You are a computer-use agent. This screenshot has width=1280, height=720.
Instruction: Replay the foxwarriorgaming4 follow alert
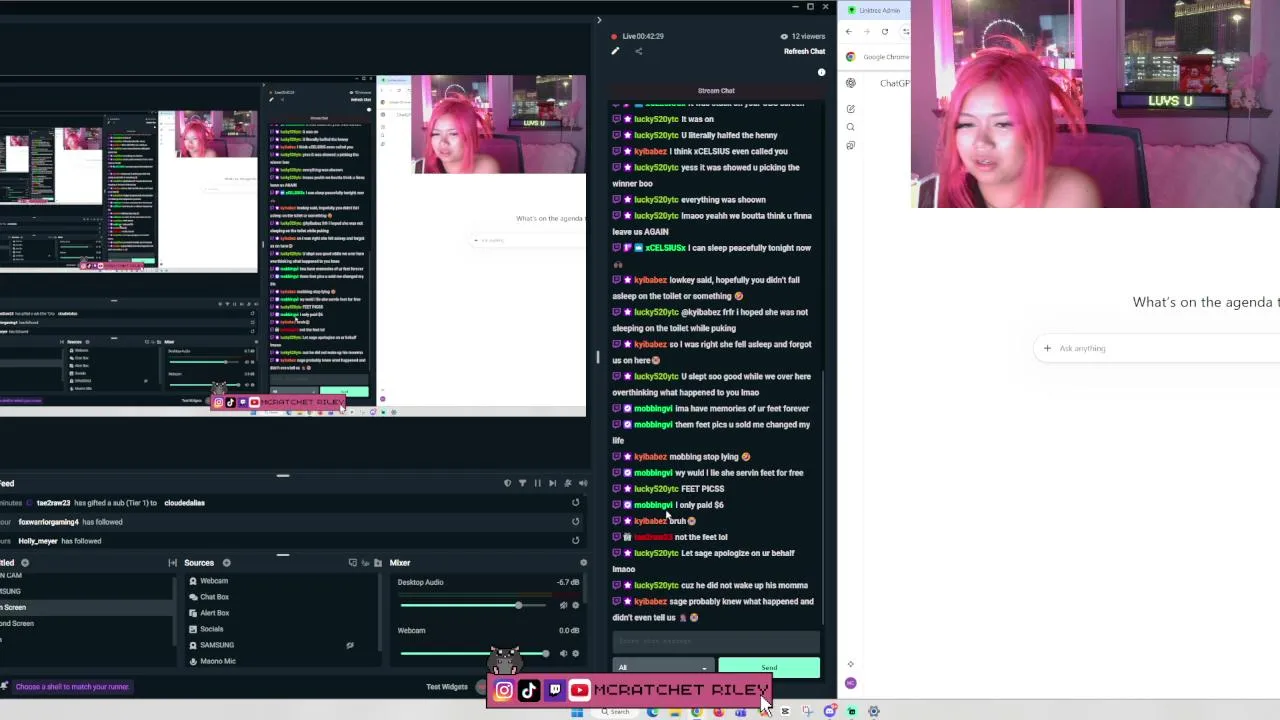pyautogui.click(x=575, y=522)
